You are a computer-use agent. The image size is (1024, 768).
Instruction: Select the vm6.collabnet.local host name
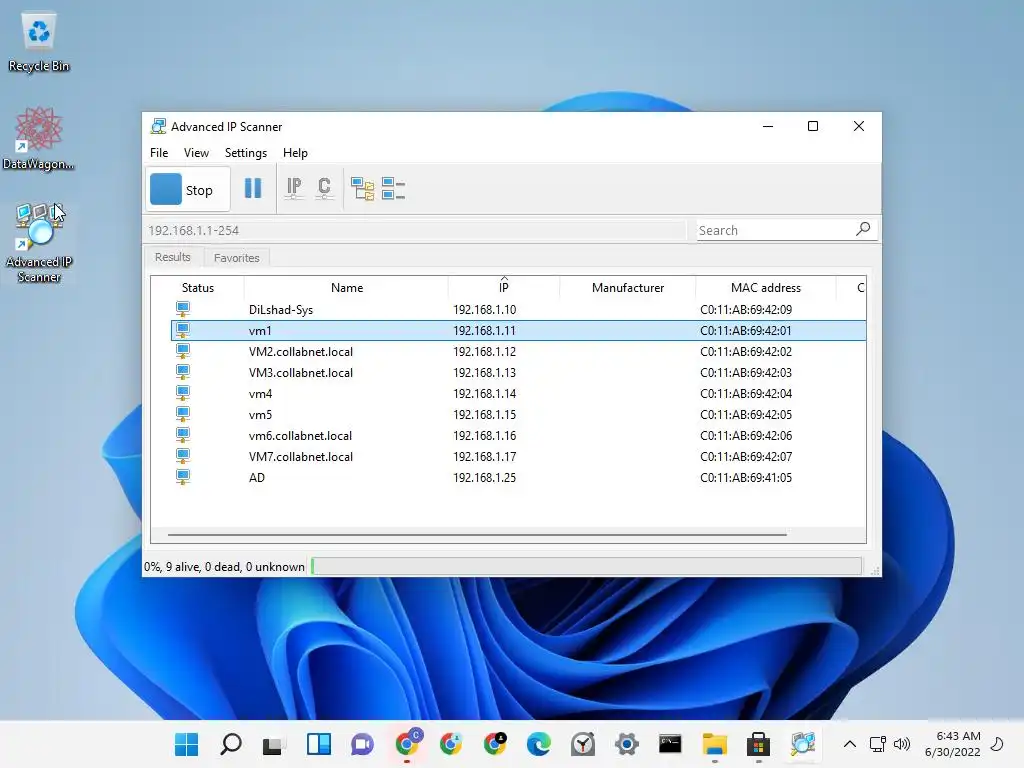pyautogui.click(x=300, y=436)
